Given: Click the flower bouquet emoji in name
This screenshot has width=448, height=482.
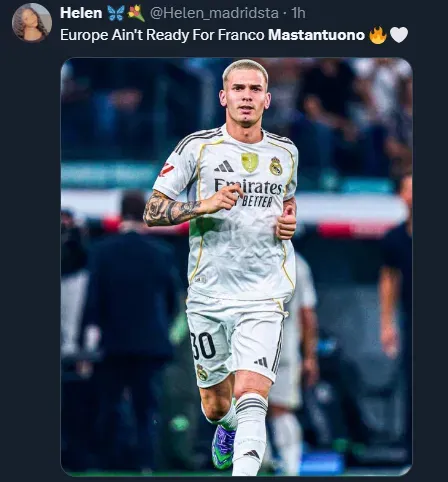Looking at the screenshot, I should coord(136,14).
